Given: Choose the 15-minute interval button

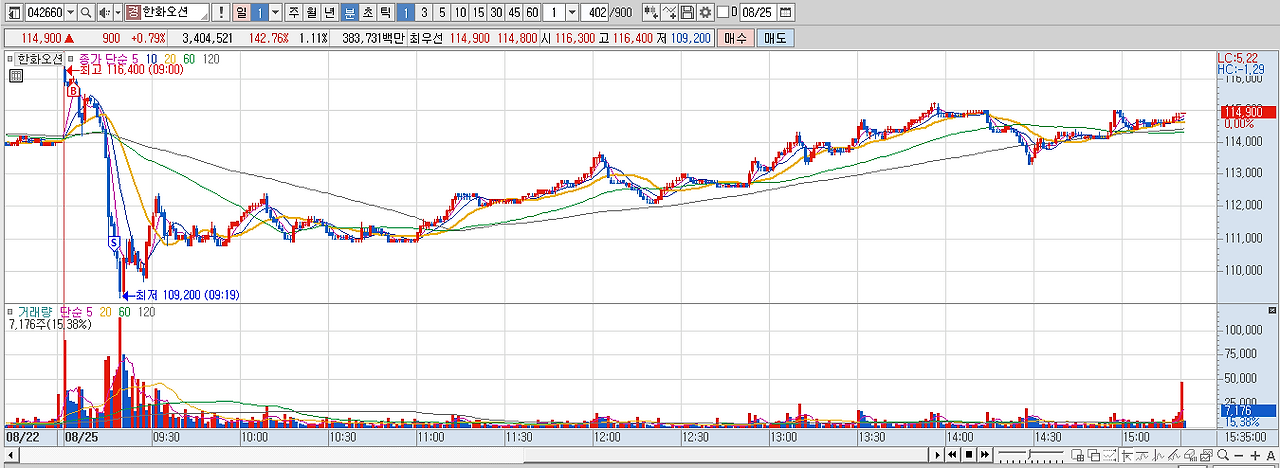Looking at the screenshot, I should click(478, 12).
